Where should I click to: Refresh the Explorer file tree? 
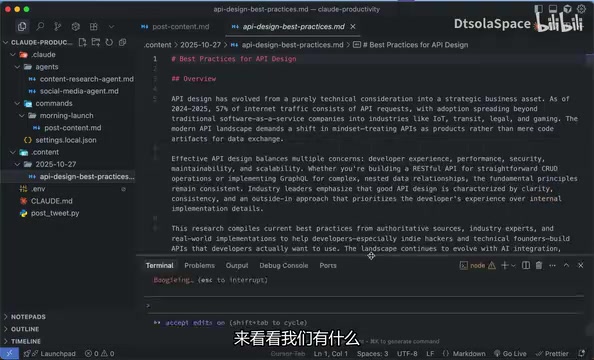109,42
